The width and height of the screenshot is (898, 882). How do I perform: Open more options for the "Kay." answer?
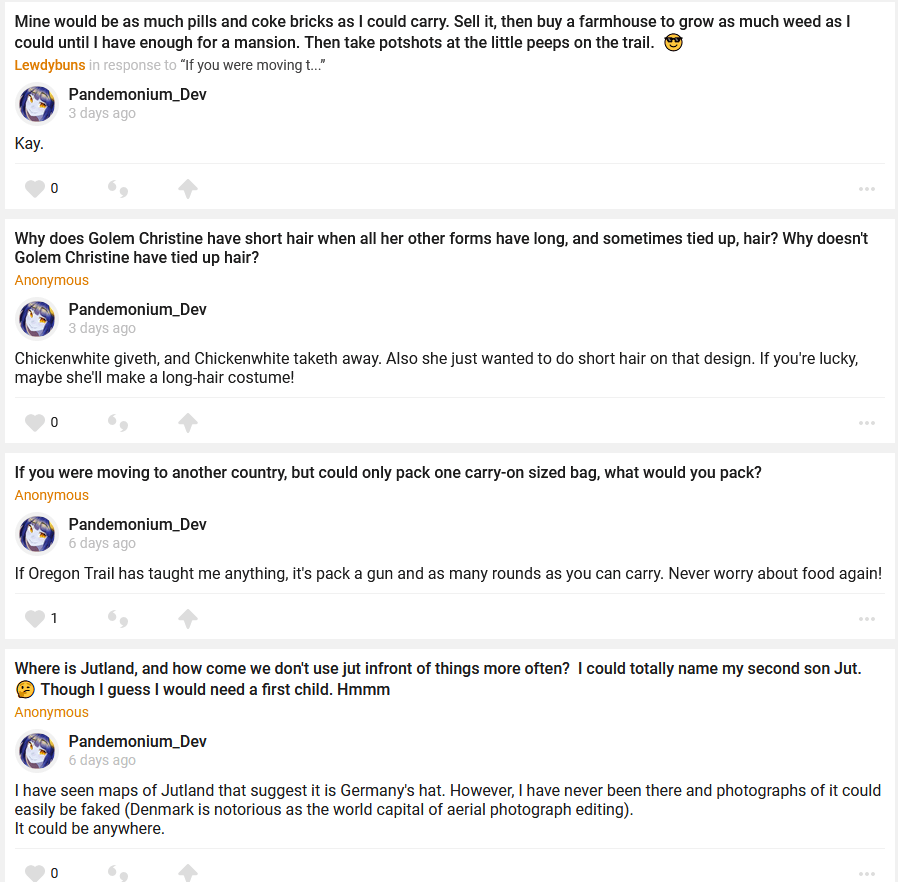pyautogui.click(x=866, y=188)
